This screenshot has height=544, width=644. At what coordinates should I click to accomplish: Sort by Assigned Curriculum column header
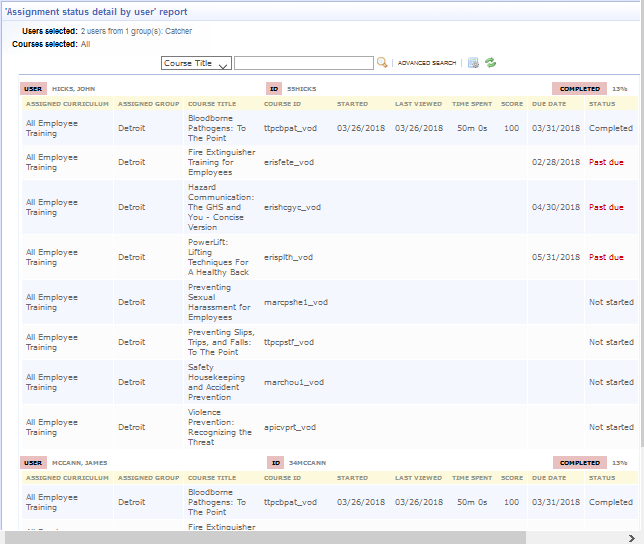[66, 103]
